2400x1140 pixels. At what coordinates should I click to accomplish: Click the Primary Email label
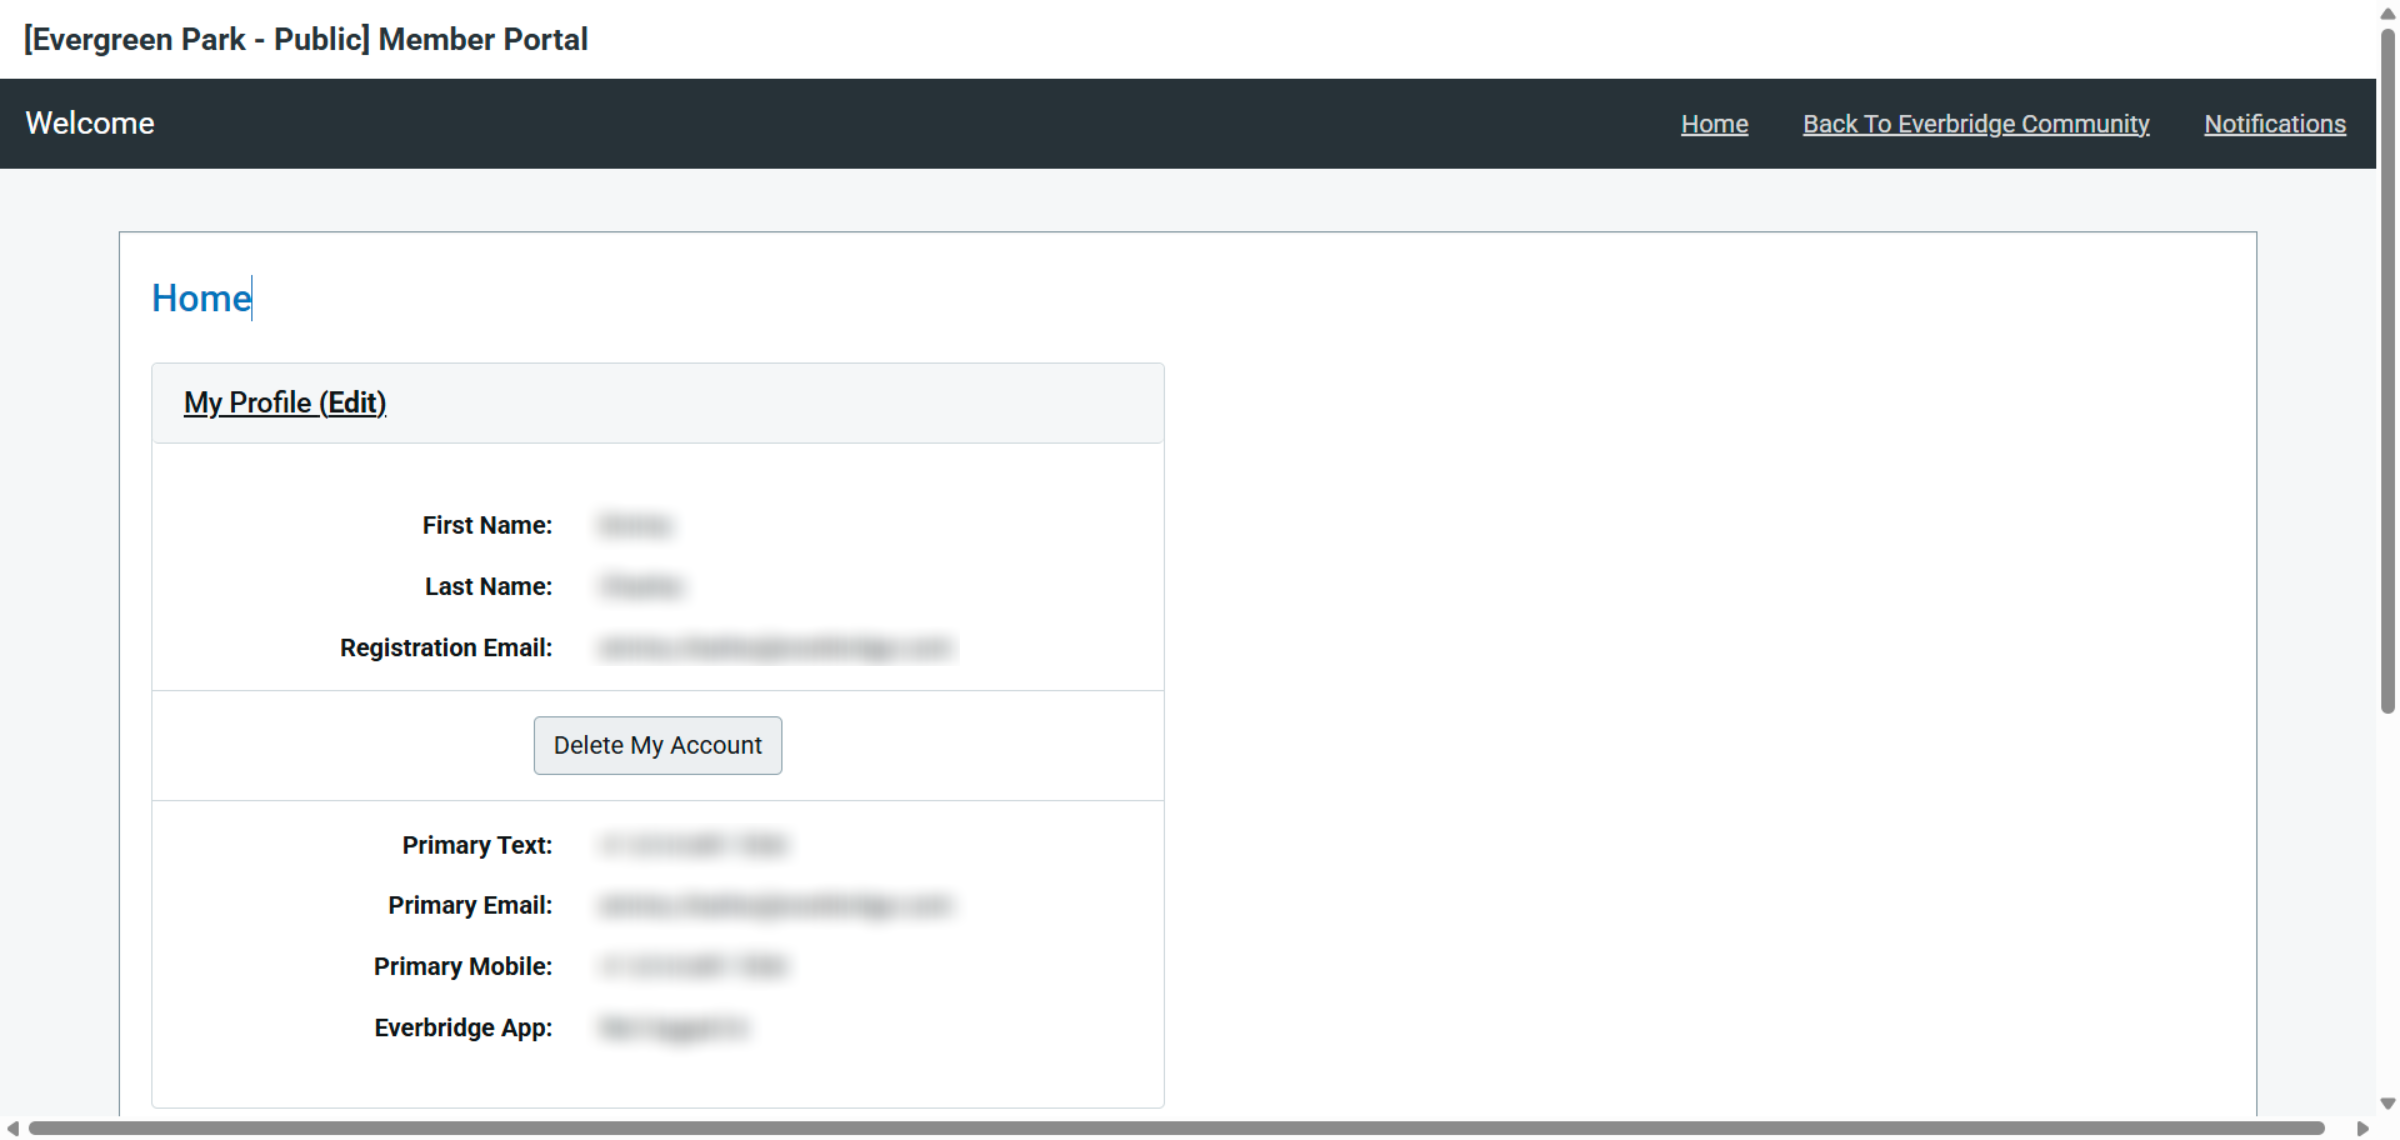[470, 905]
